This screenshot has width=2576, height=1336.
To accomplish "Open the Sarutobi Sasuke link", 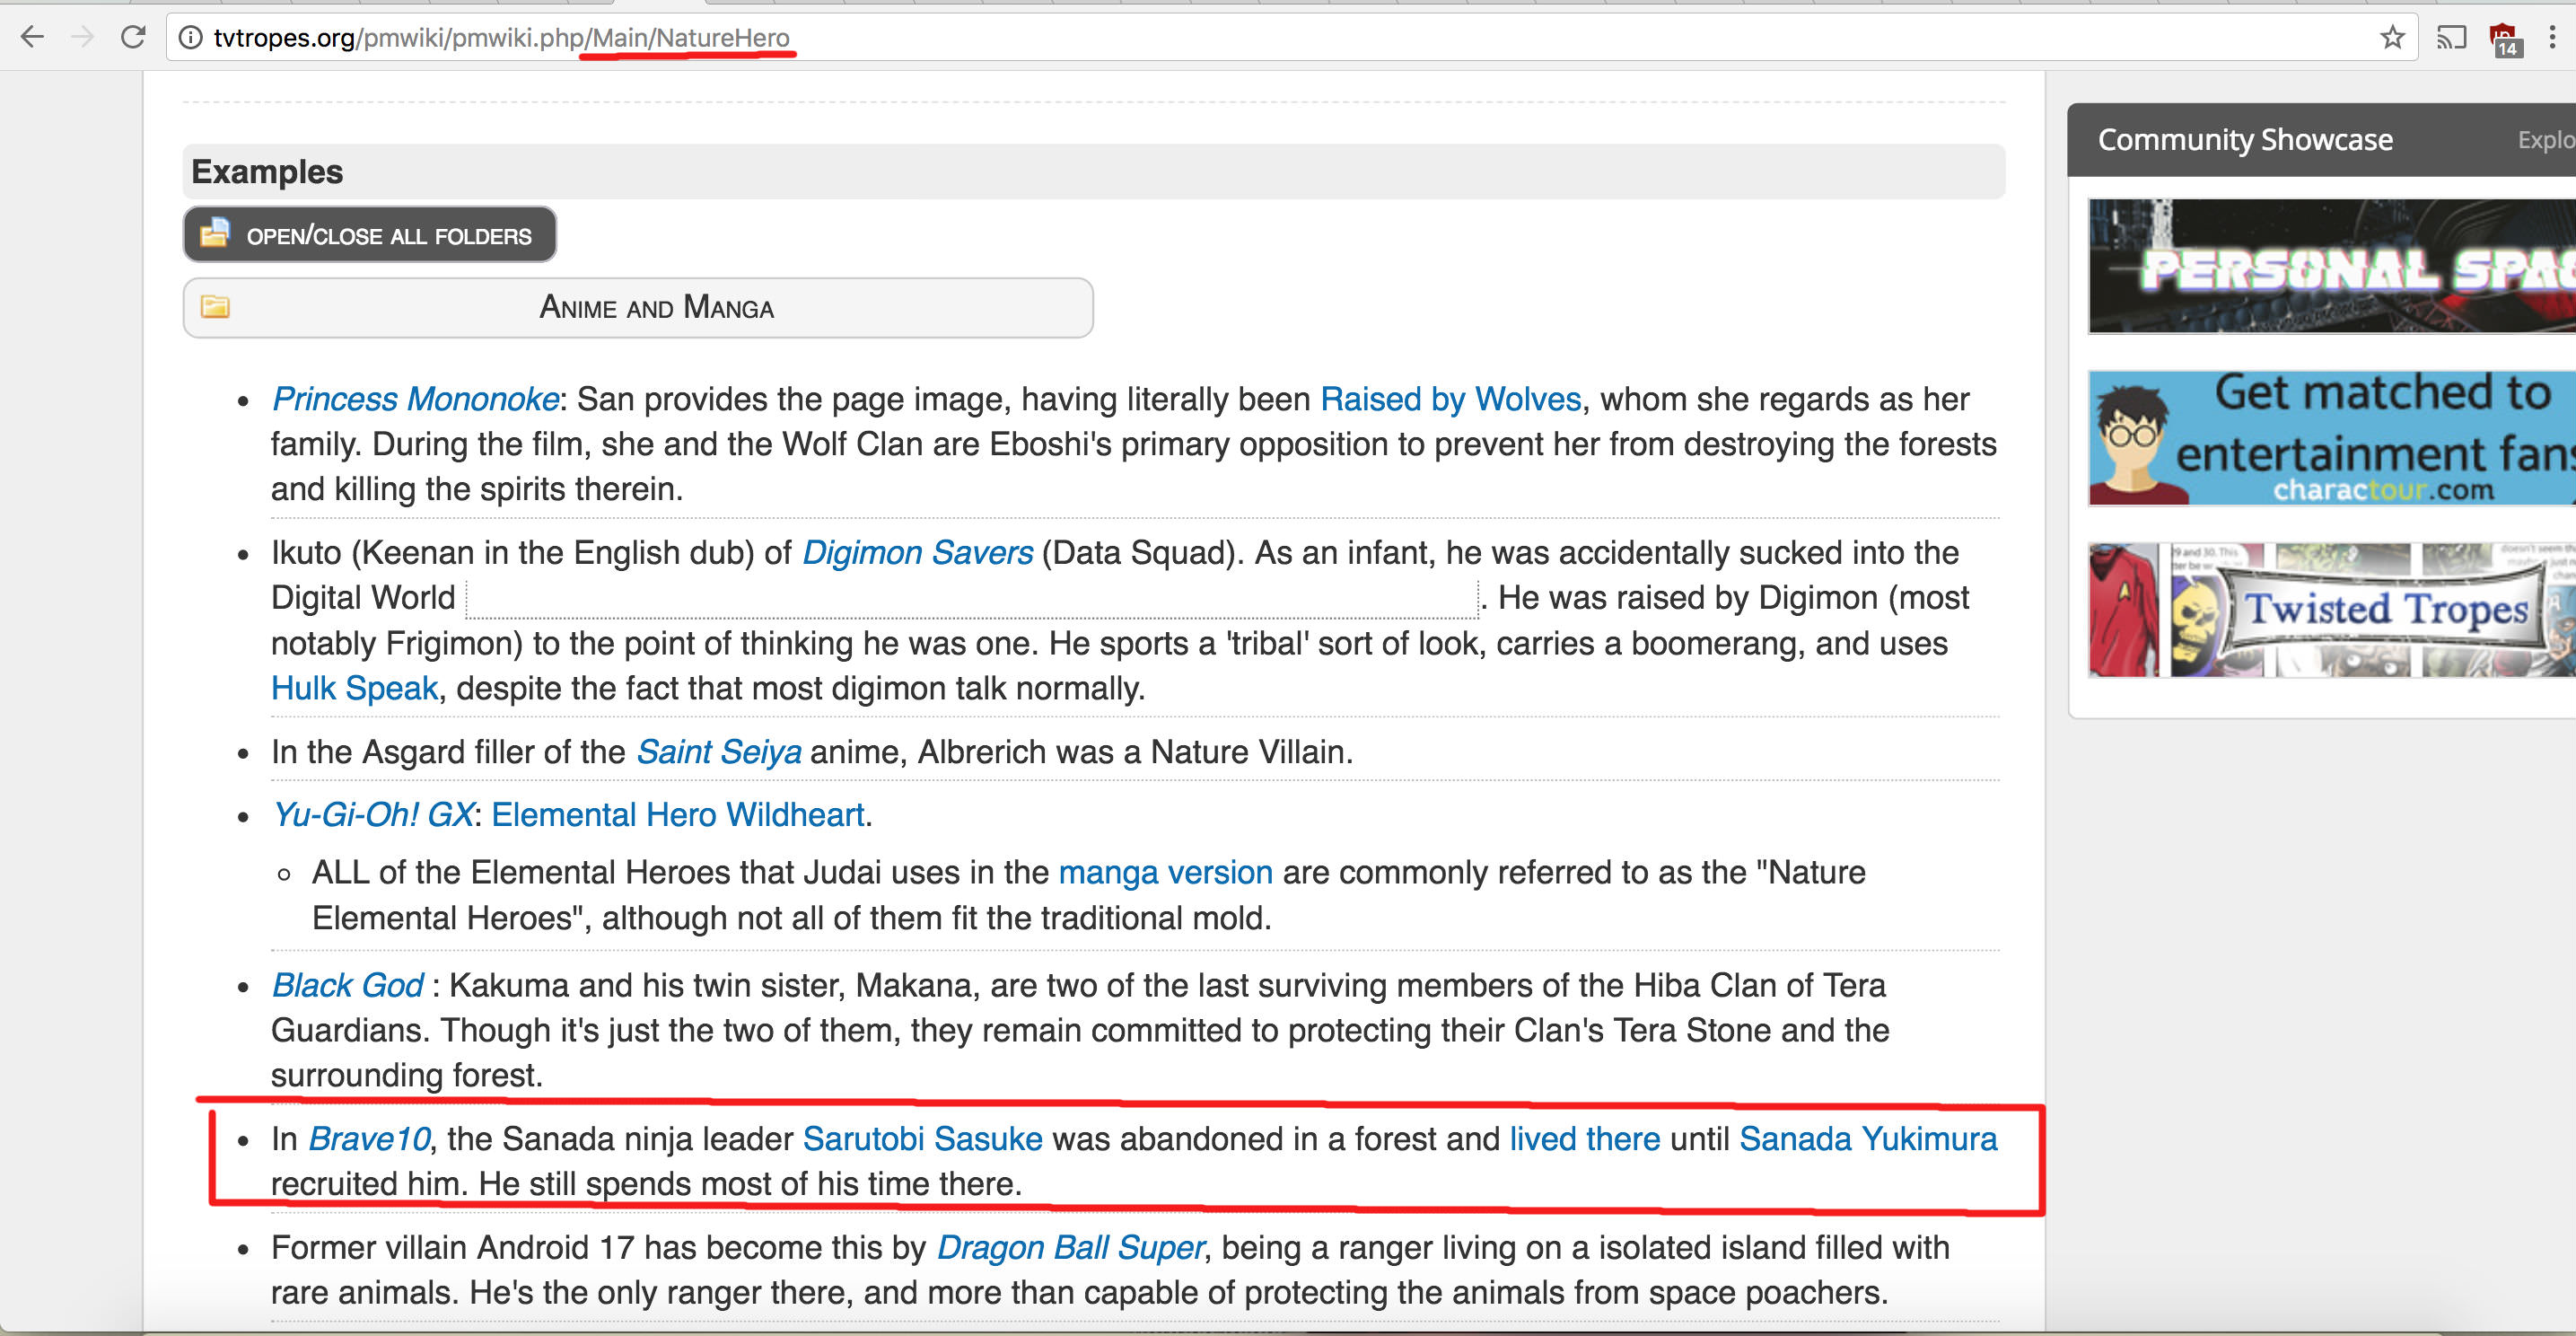I will pyautogui.click(x=922, y=1138).
